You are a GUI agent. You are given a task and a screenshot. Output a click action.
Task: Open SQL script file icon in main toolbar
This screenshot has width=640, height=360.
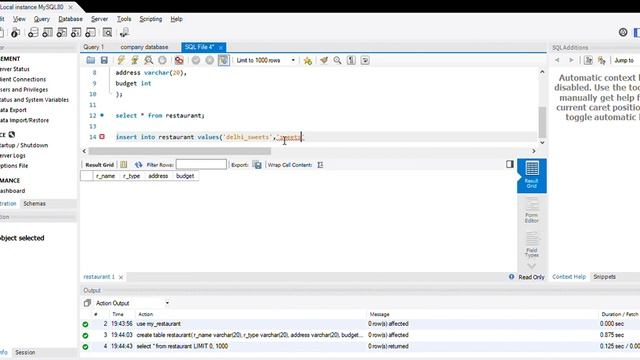(x=15, y=33)
